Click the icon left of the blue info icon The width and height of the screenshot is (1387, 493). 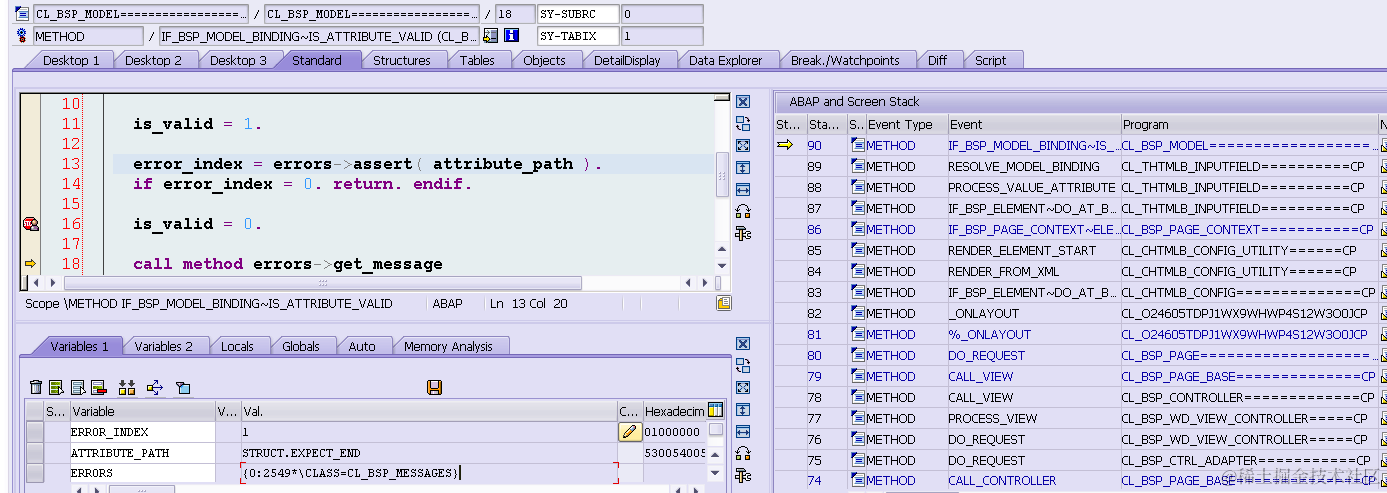[x=490, y=36]
